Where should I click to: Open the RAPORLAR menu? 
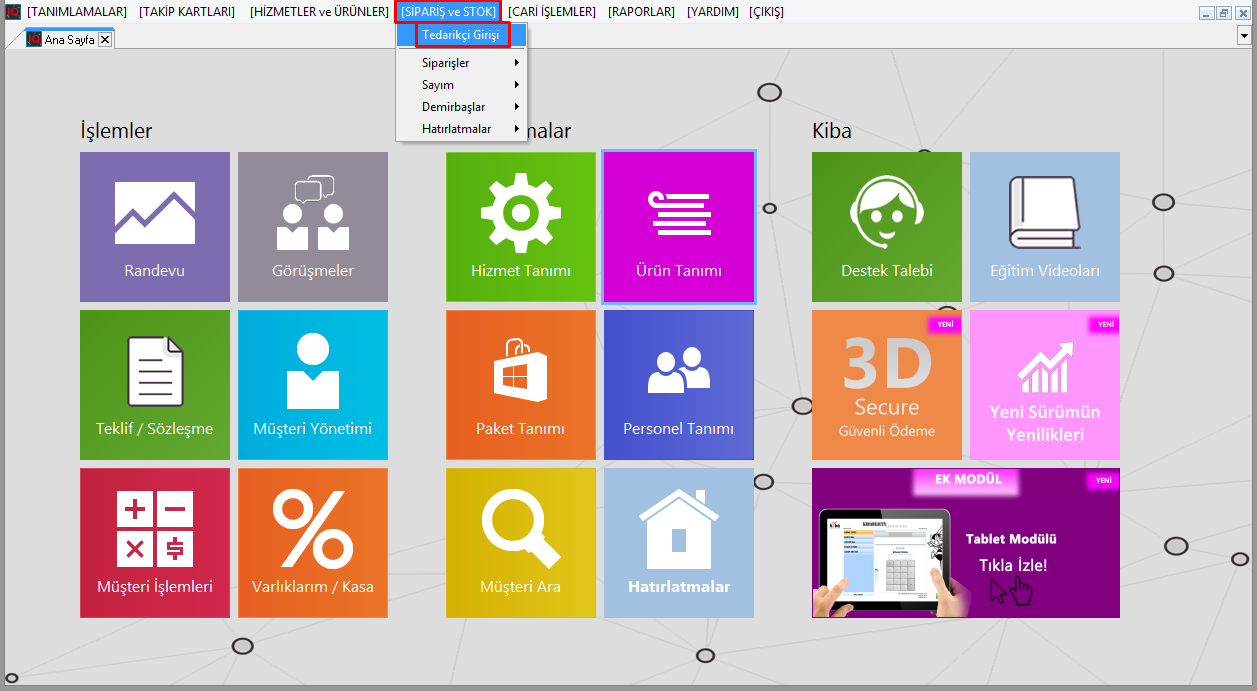tap(641, 12)
